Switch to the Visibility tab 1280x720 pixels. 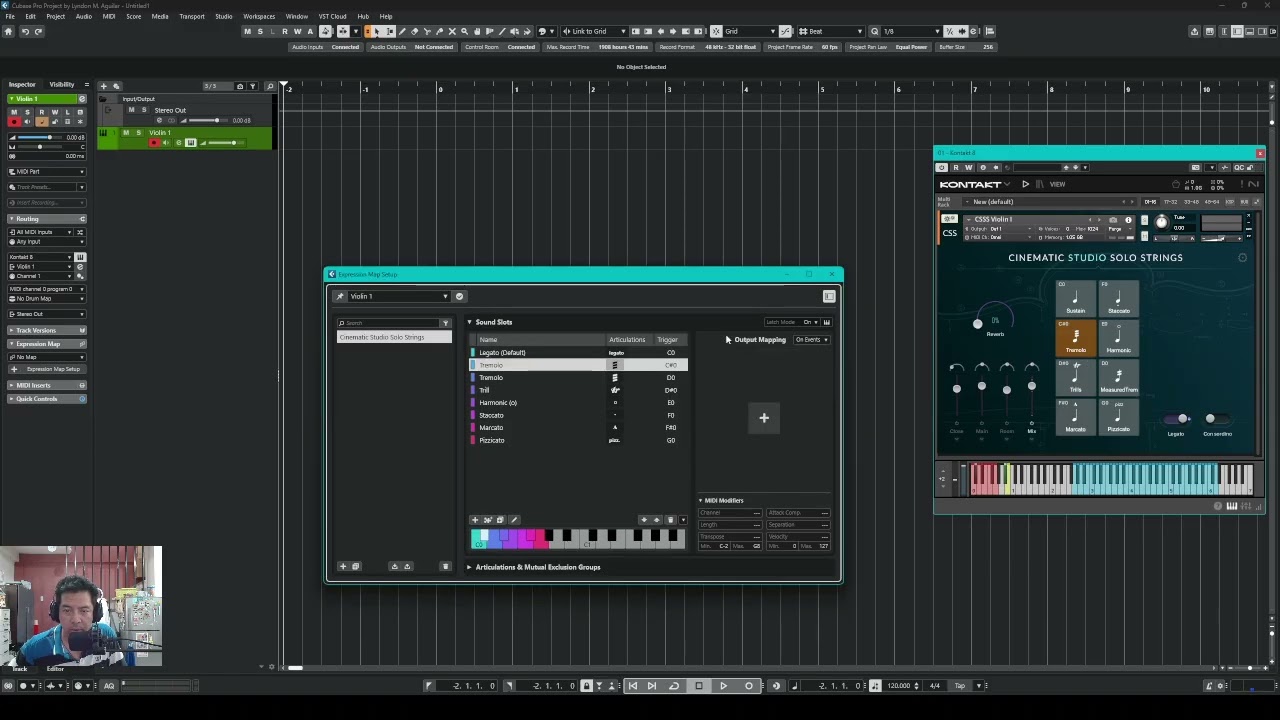coord(62,85)
